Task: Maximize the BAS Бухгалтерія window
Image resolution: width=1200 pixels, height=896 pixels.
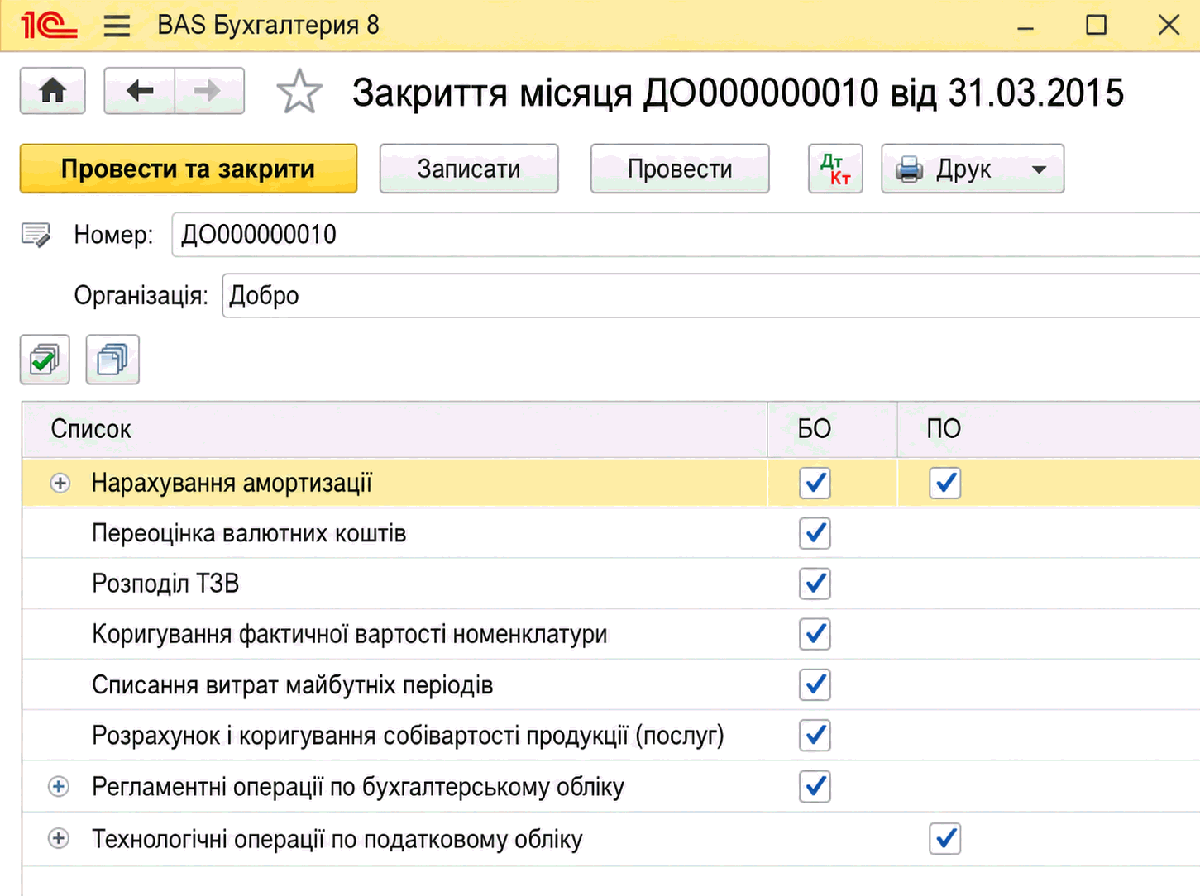Action: click(x=1096, y=25)
